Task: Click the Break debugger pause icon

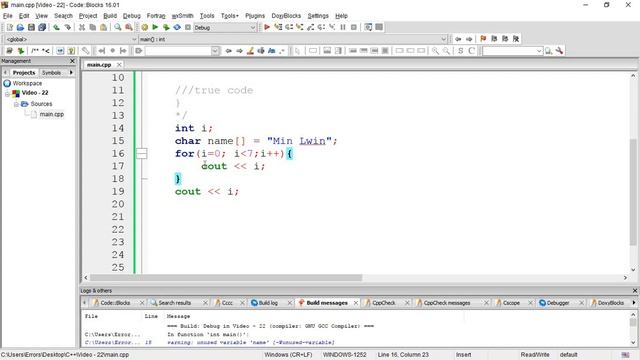Action: tap(343, 27)
